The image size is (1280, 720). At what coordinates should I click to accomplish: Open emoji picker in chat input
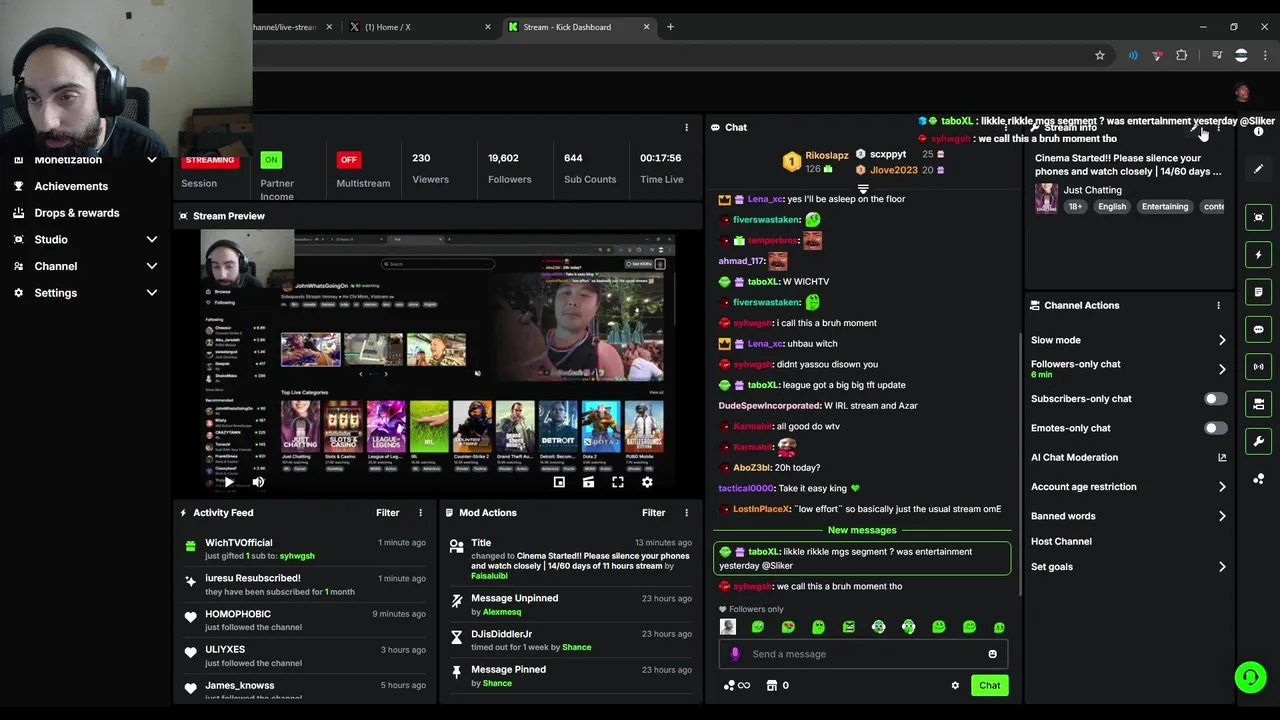click(x=992, y=654)
